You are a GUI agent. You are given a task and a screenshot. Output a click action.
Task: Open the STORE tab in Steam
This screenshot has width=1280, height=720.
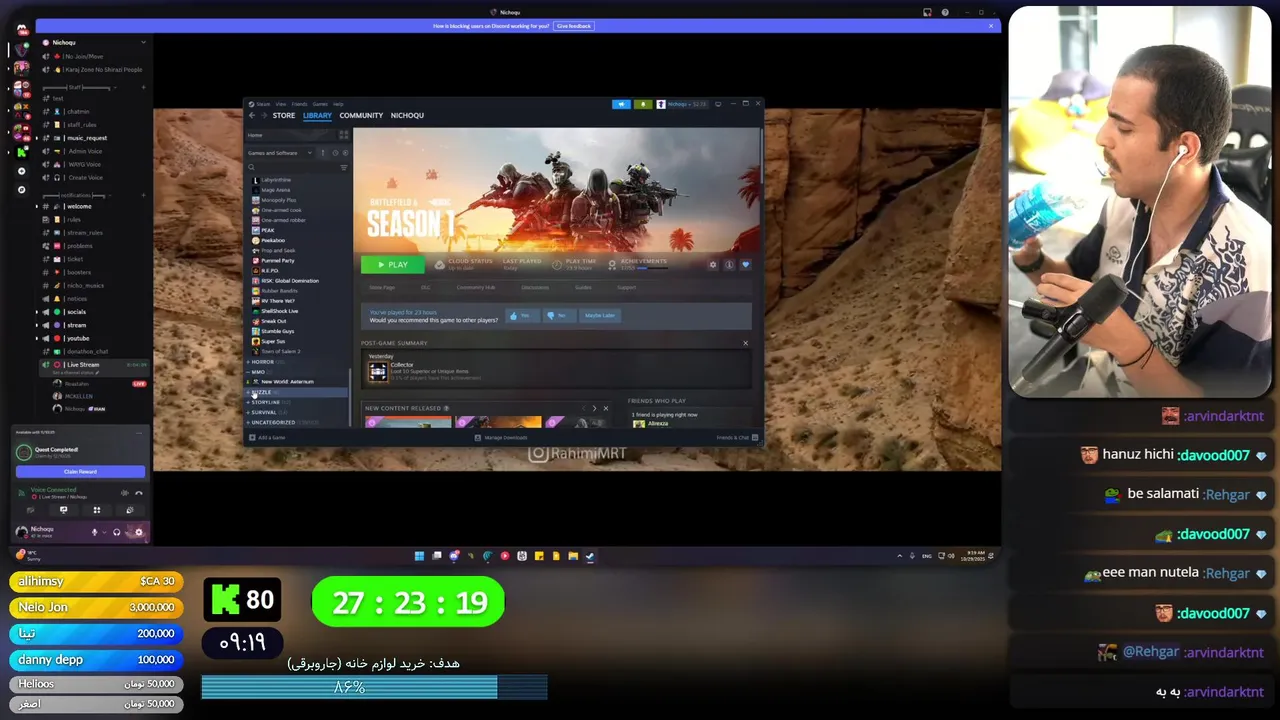click(284, 115)
